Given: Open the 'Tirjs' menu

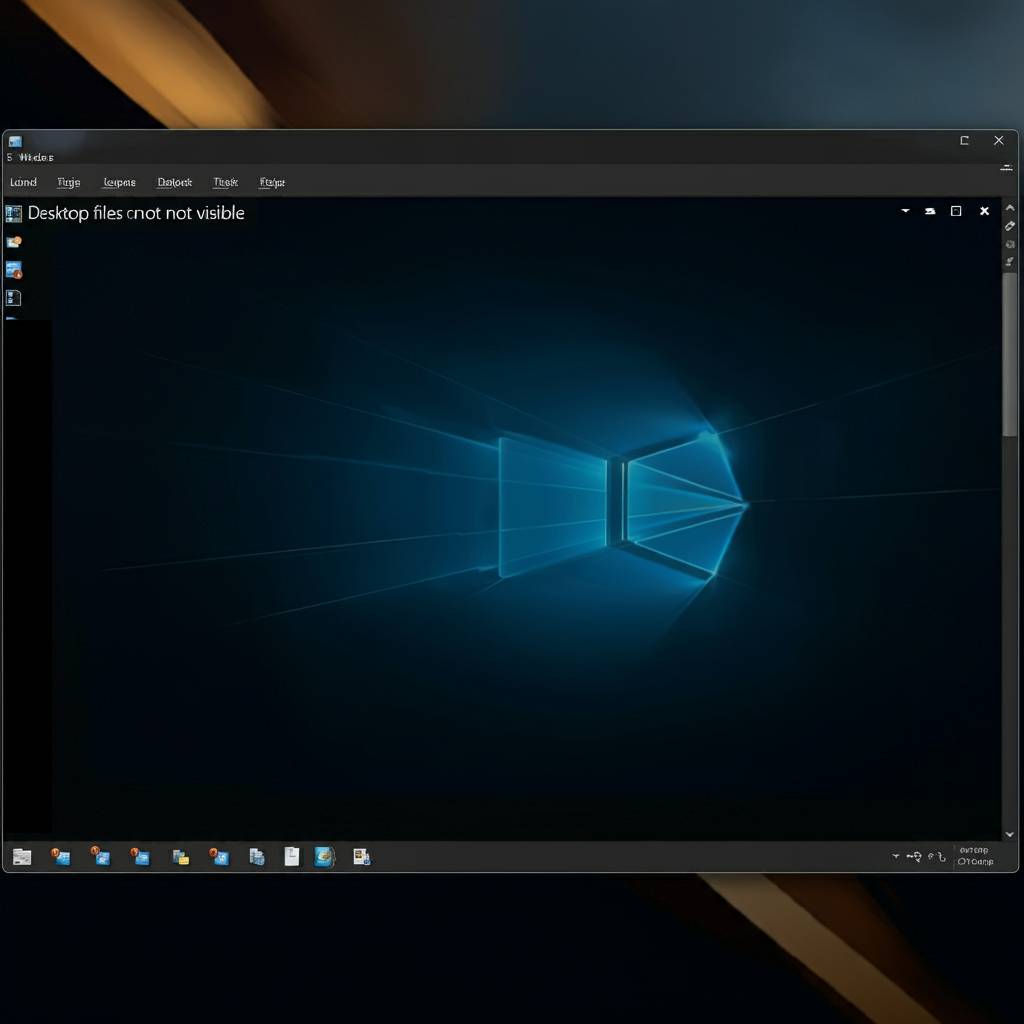Looking at the screenshot, I should pyautogui.click(x=69, y=182).
